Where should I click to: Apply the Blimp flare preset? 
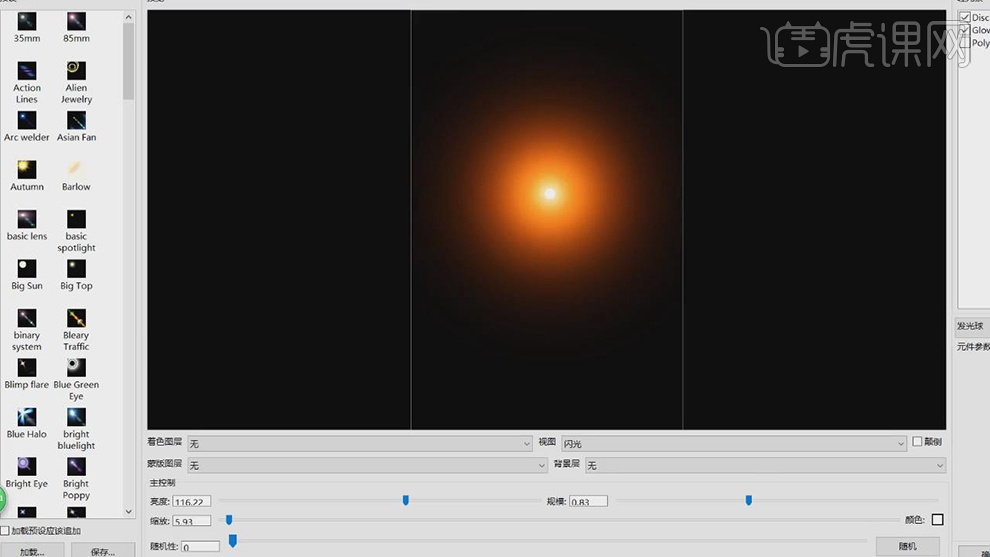(27, 374)
